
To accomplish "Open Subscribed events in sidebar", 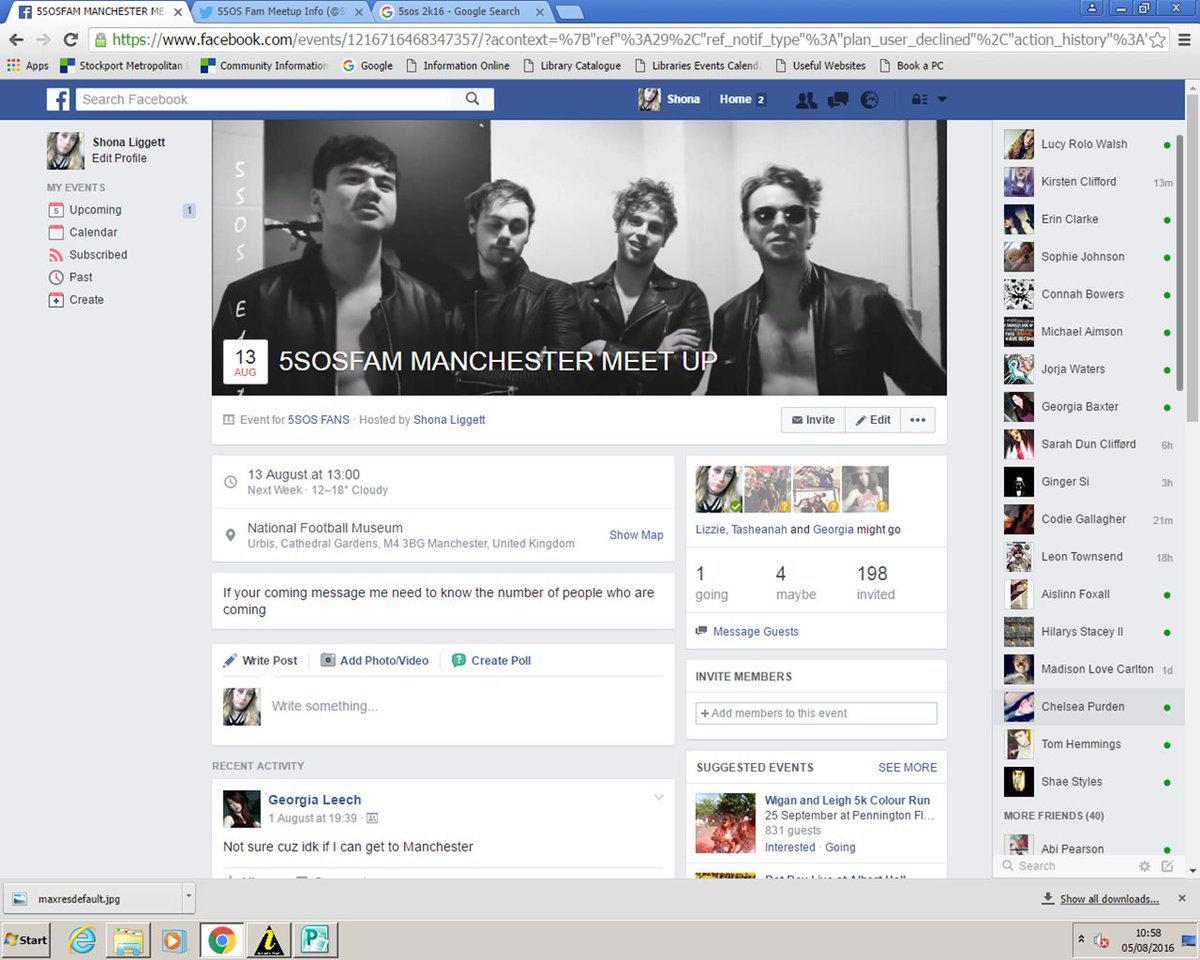I will [98, 255].
